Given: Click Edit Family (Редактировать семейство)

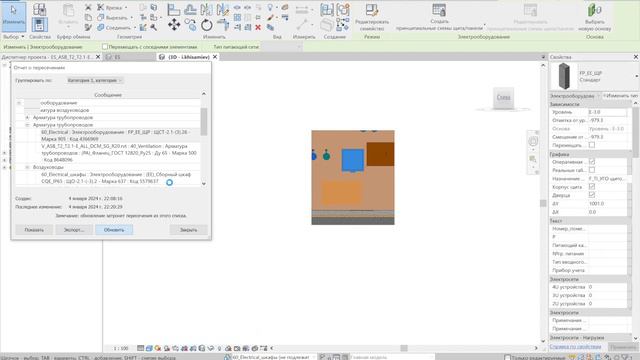Looking at the screenshot, I should coord(372,17).
